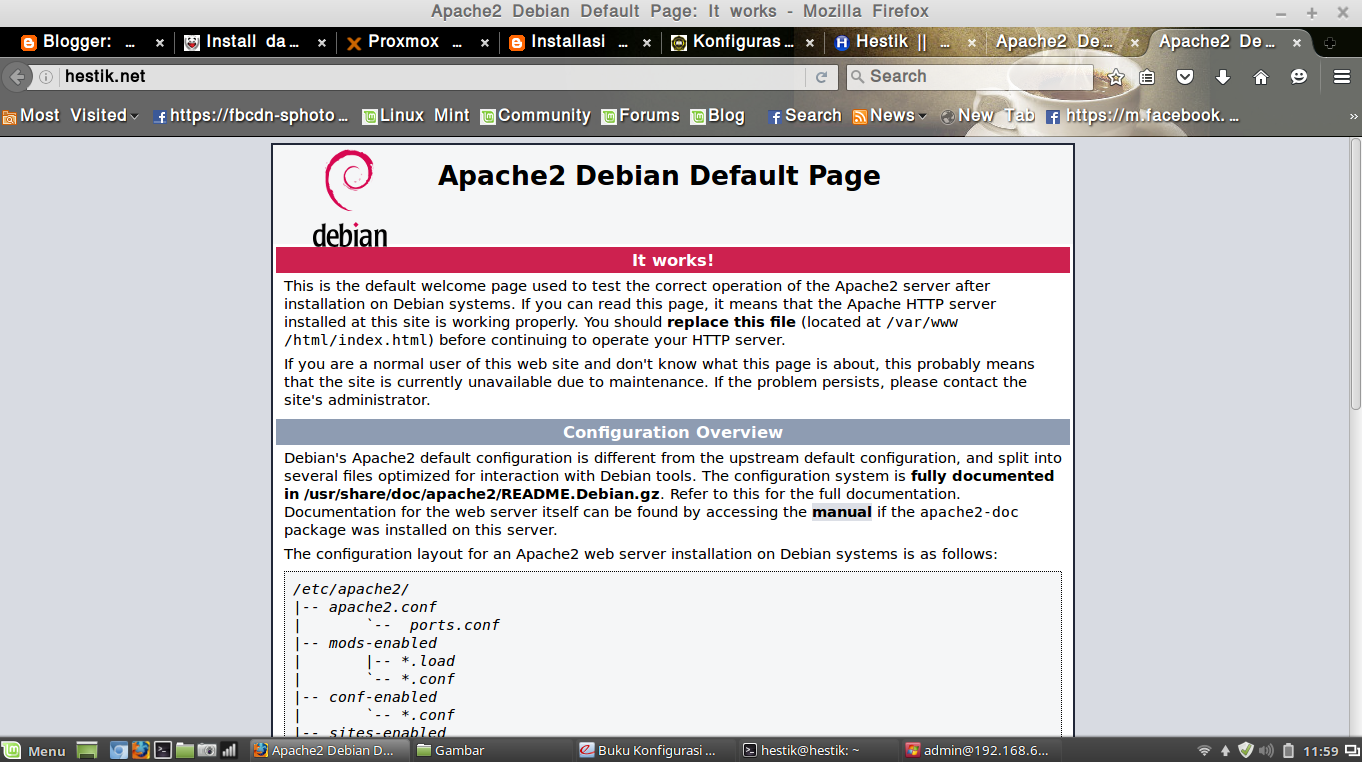Image resolution: width=1362 pixels, height=762 pixels.
Task: Save the page to Pocket
Action: click(x=1185, y=77)
